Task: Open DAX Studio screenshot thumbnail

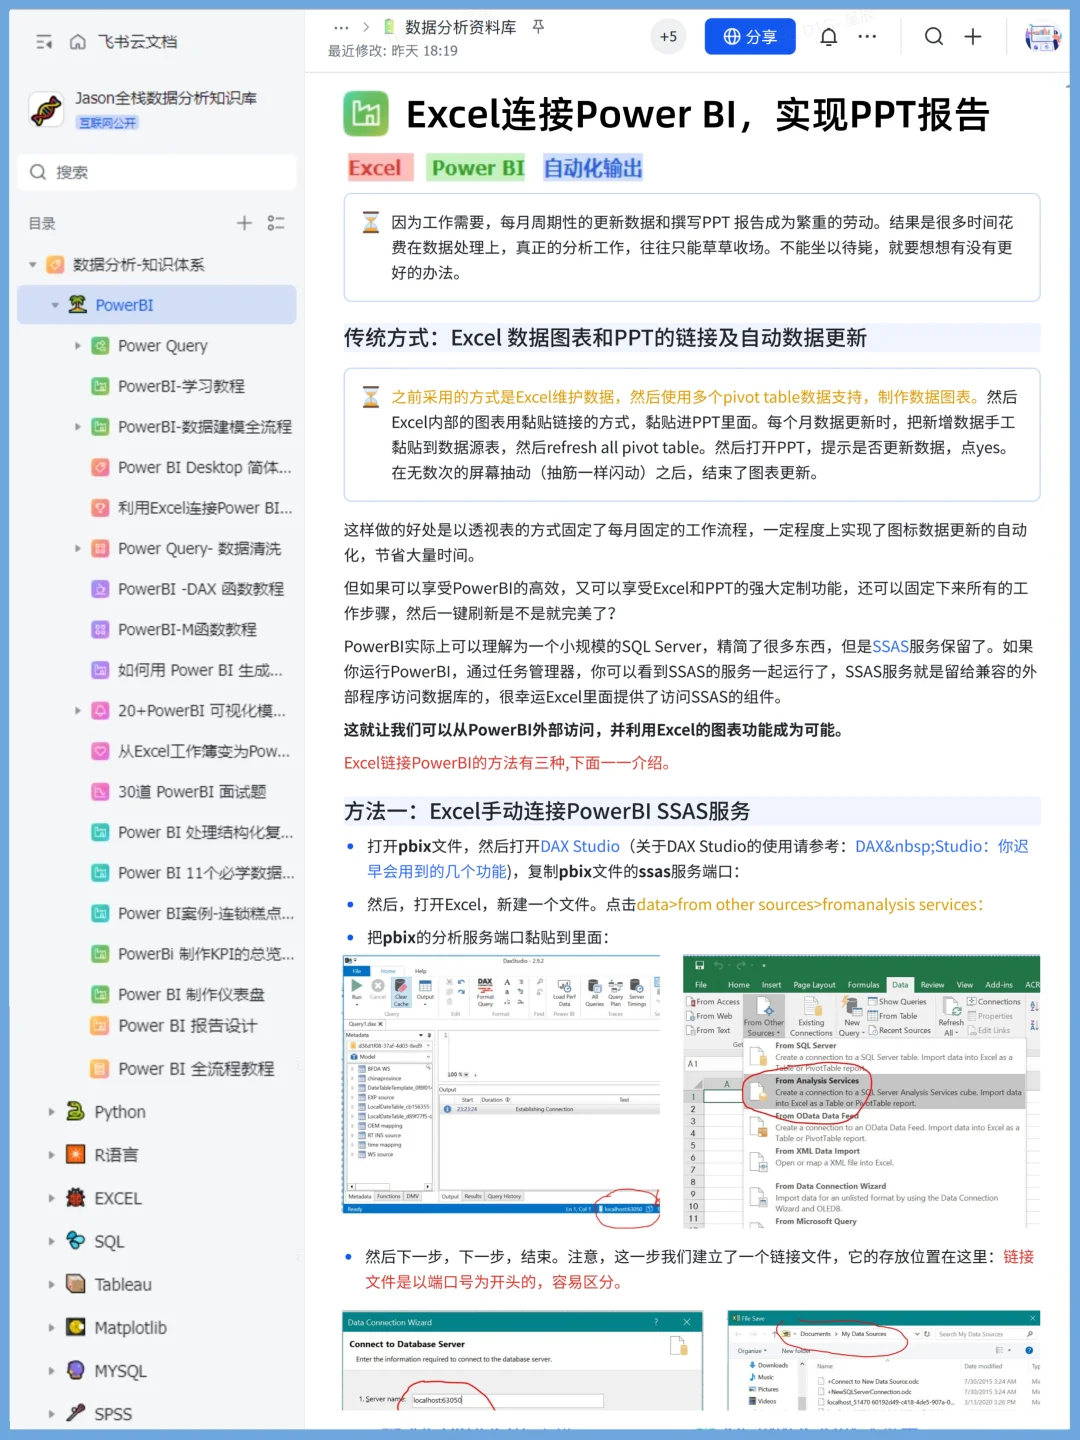Action: click(x=501, y=1085)
